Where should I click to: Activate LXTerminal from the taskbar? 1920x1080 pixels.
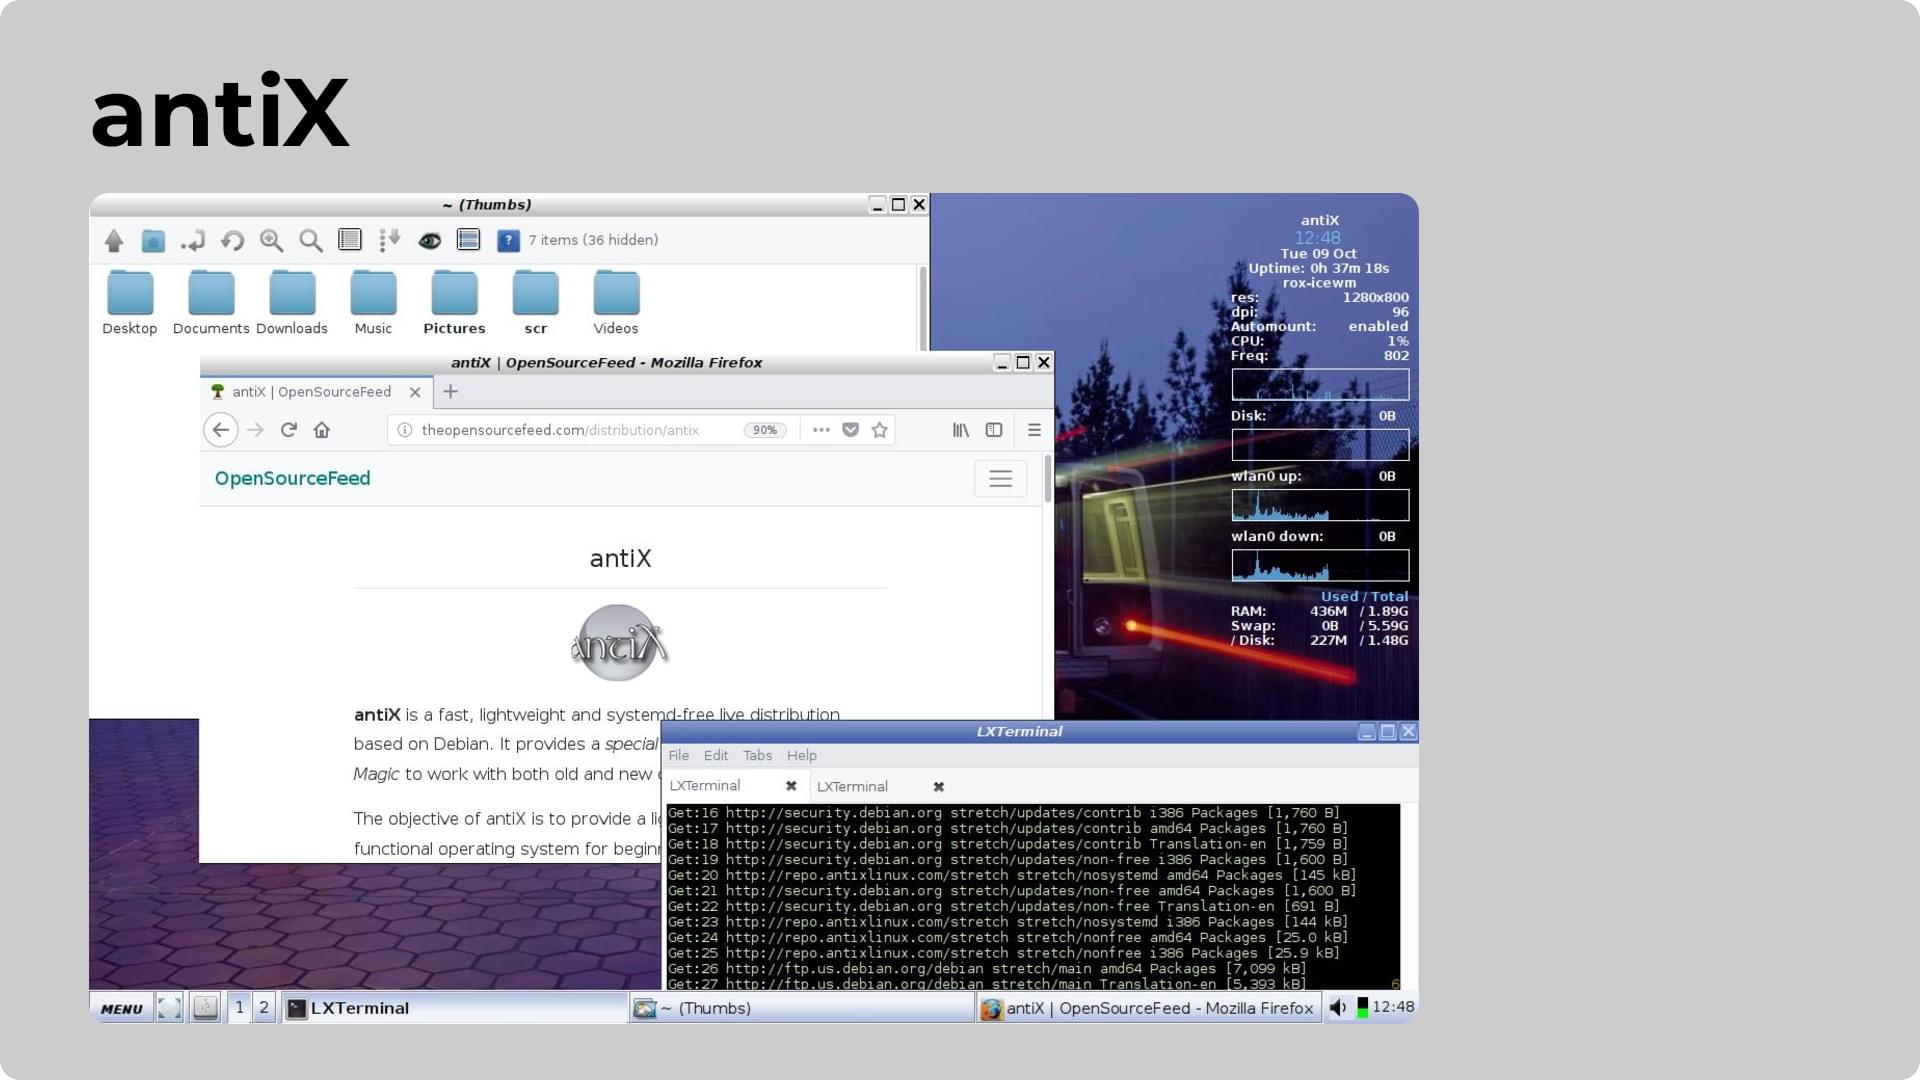(455, 1008)
